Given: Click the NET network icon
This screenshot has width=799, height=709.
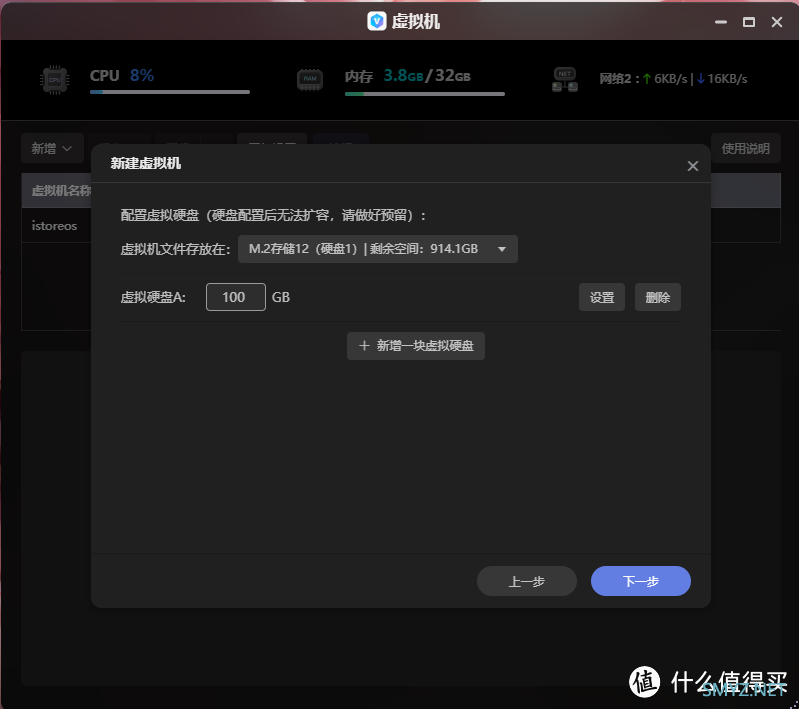Looking at the screenshot, I should 565,80.
